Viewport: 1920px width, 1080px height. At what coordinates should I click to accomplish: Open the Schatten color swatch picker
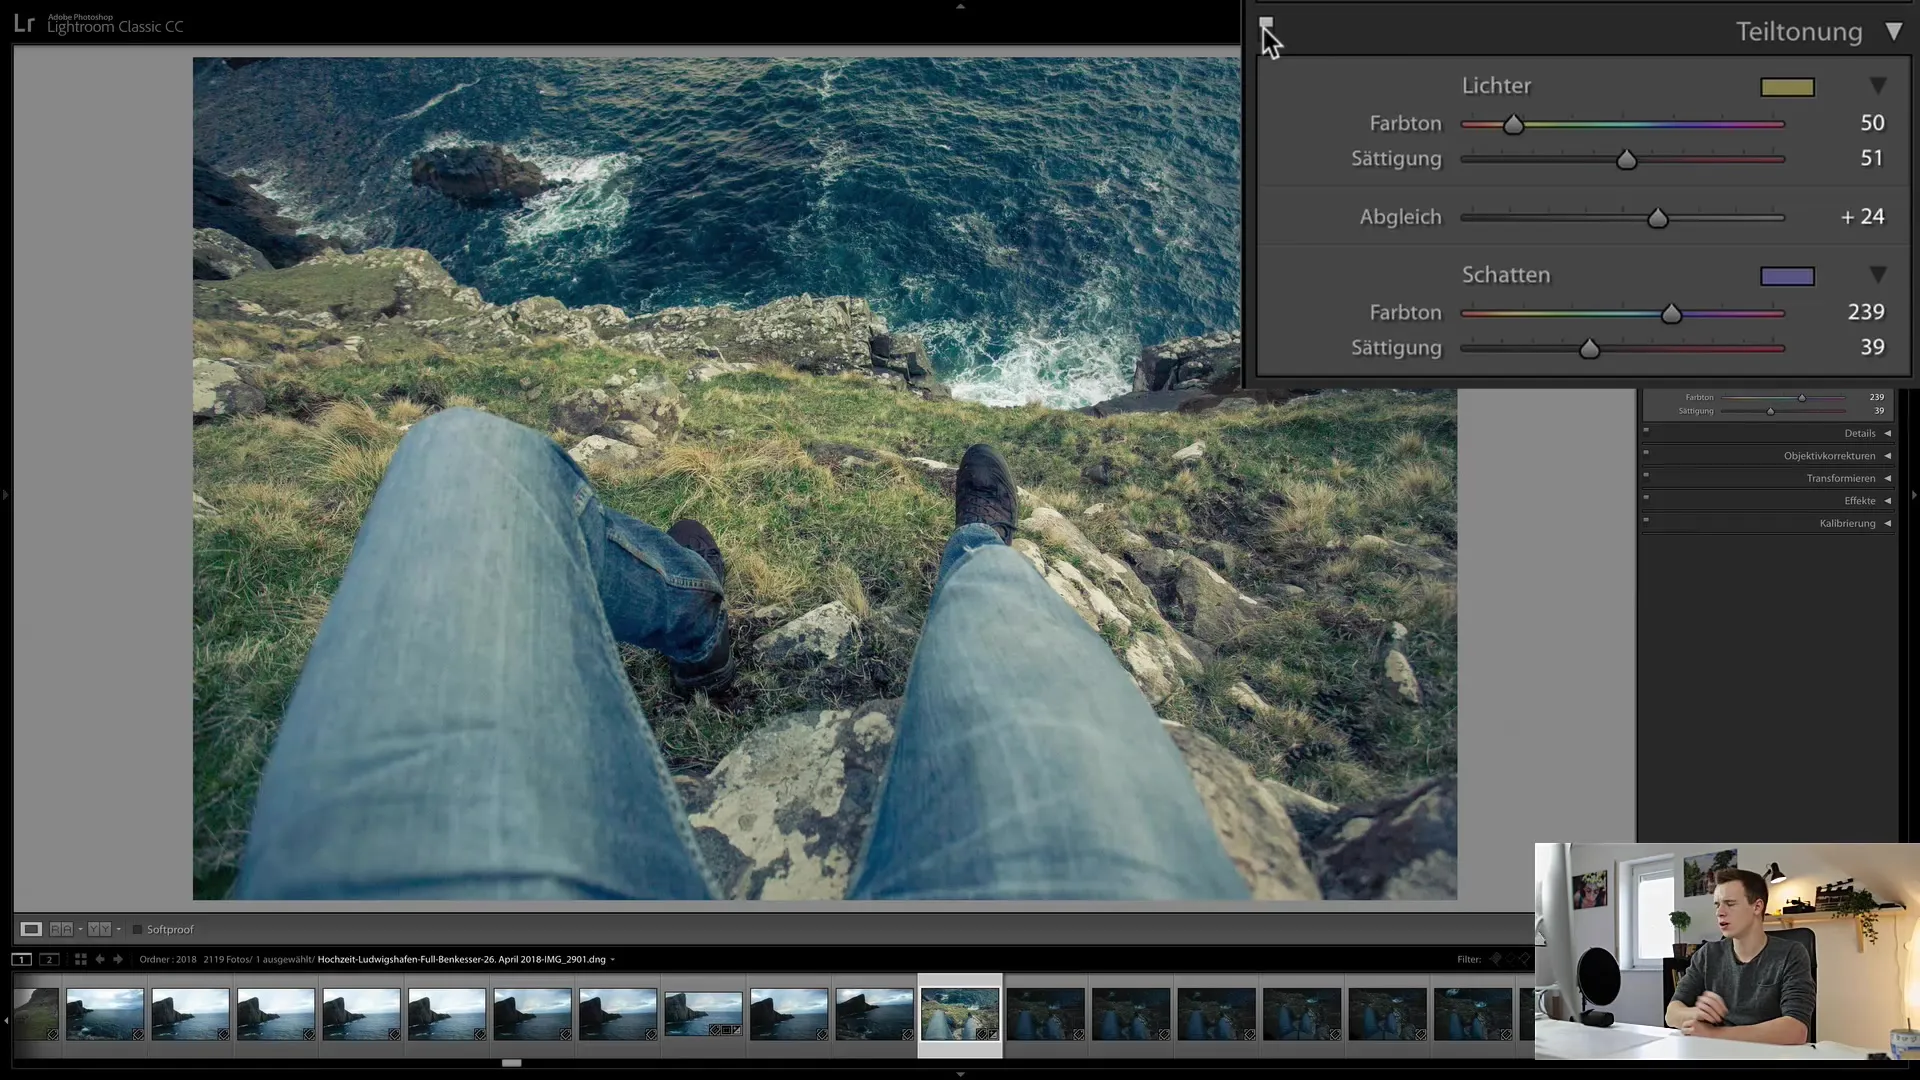coord(1787,276)
